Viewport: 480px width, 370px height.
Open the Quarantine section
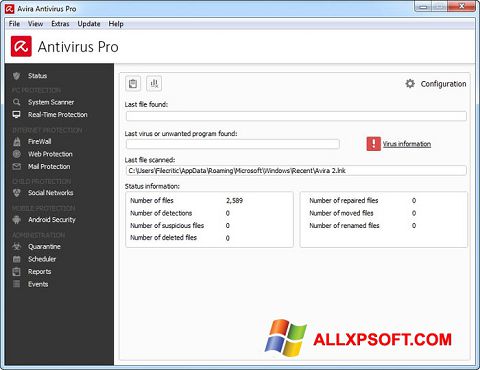tap(44, 247)
